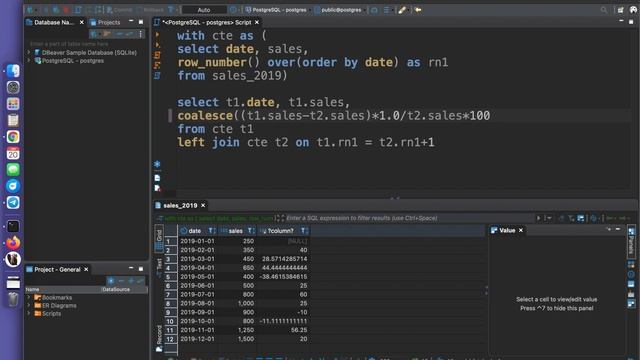This screenshot has height=360, width=640.
Task: Click the DataSource column header in Project panel
Action: pyautogui.click(x=124, y=289)
